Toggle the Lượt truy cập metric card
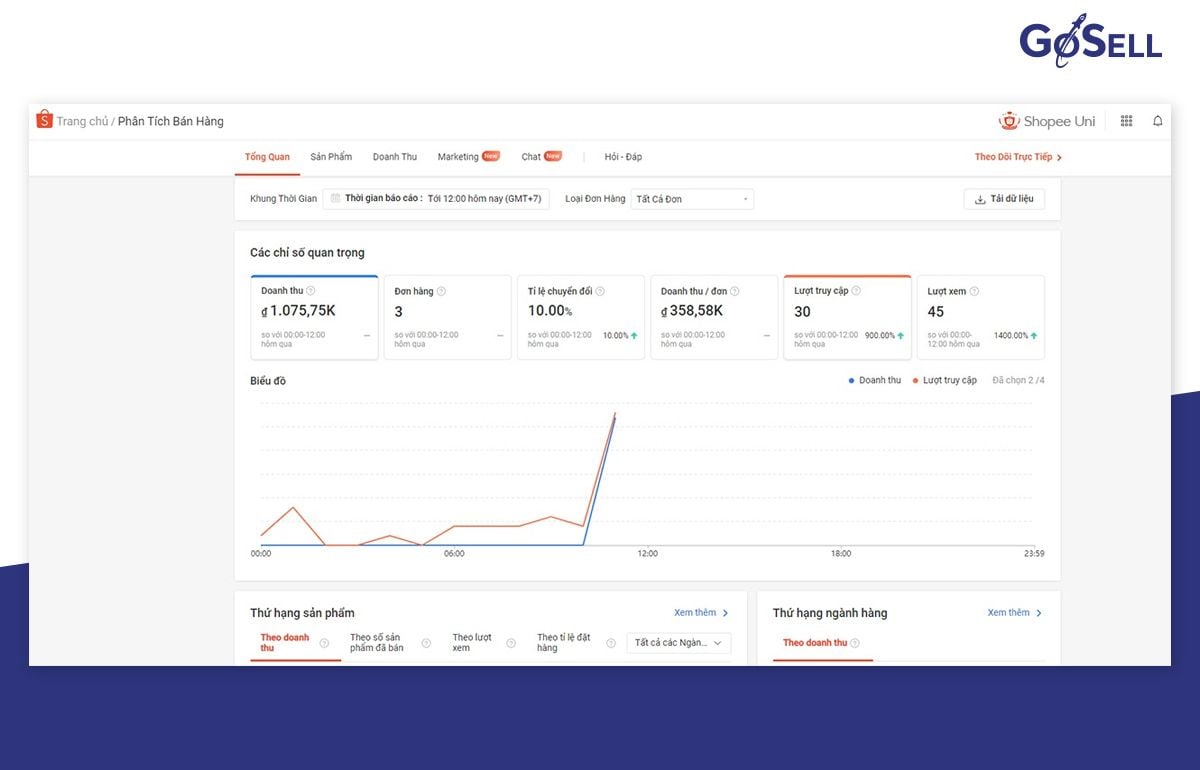The height and width of the screenshot is (770, 1200). point(847,317)
